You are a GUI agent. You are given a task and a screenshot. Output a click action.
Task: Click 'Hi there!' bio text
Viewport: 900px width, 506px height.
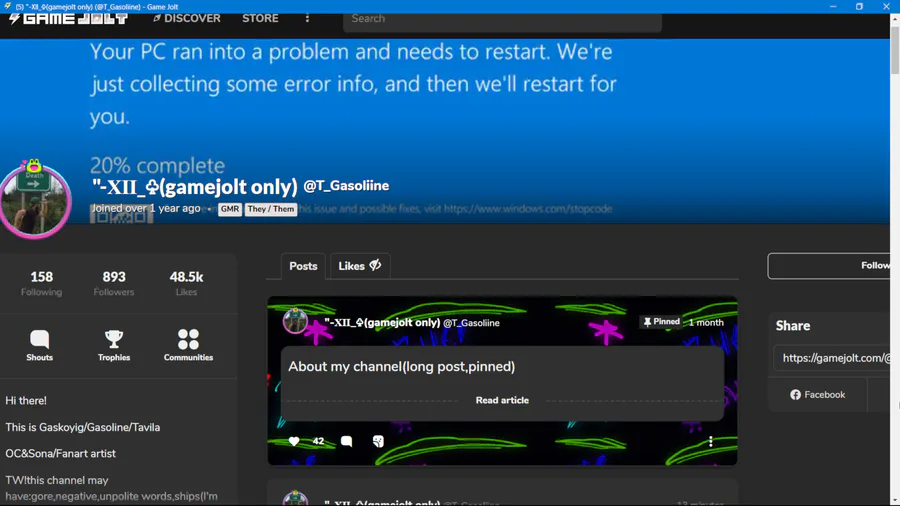pyautogui.click(x=26, y=400)
